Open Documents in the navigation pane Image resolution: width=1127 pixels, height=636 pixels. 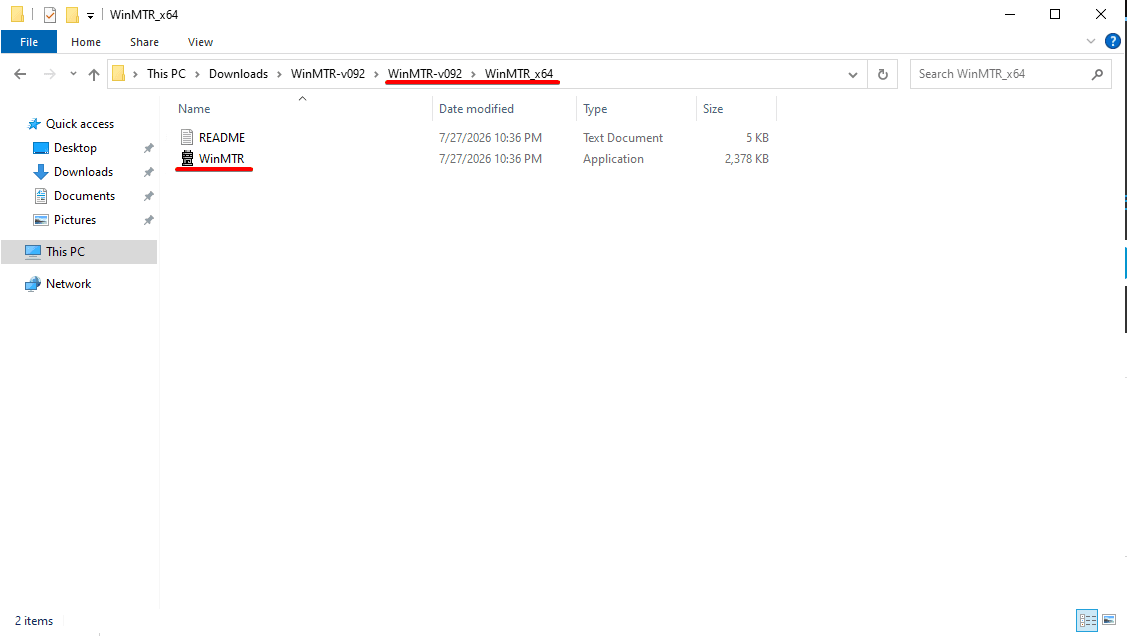pyautogui.click(x=84, y=195)
